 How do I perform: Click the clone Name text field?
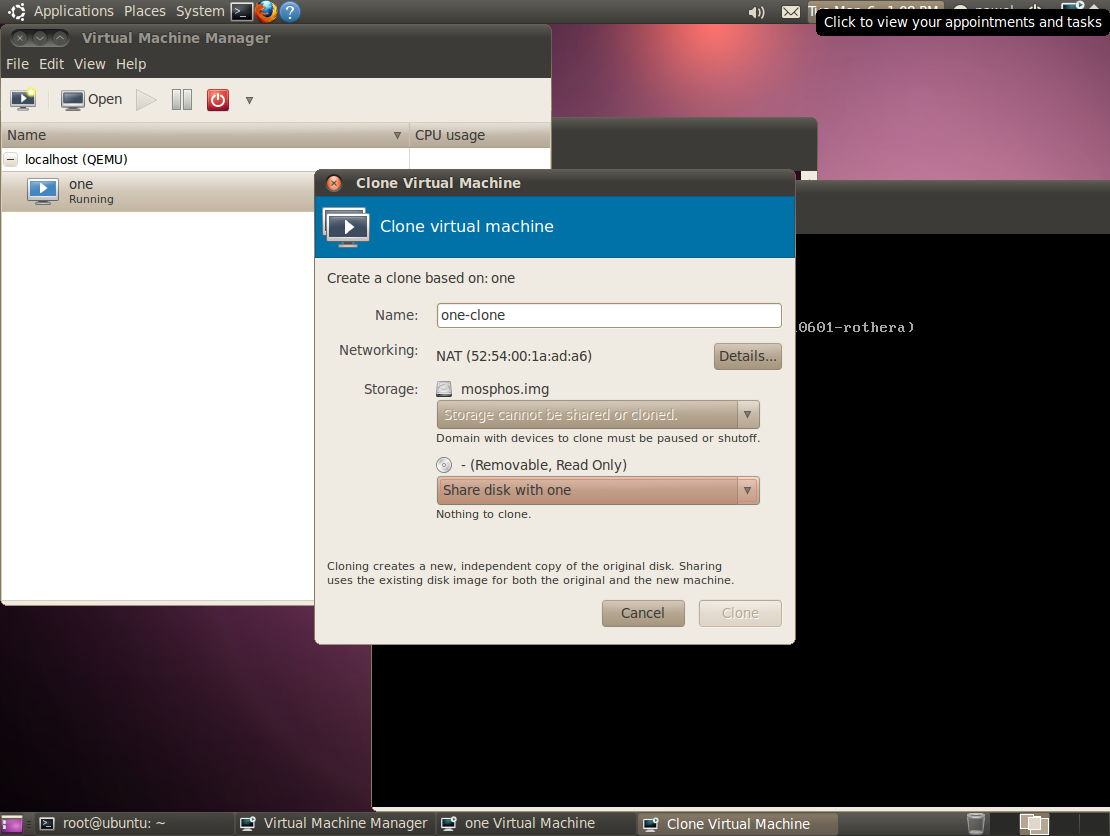coord(608,315)
